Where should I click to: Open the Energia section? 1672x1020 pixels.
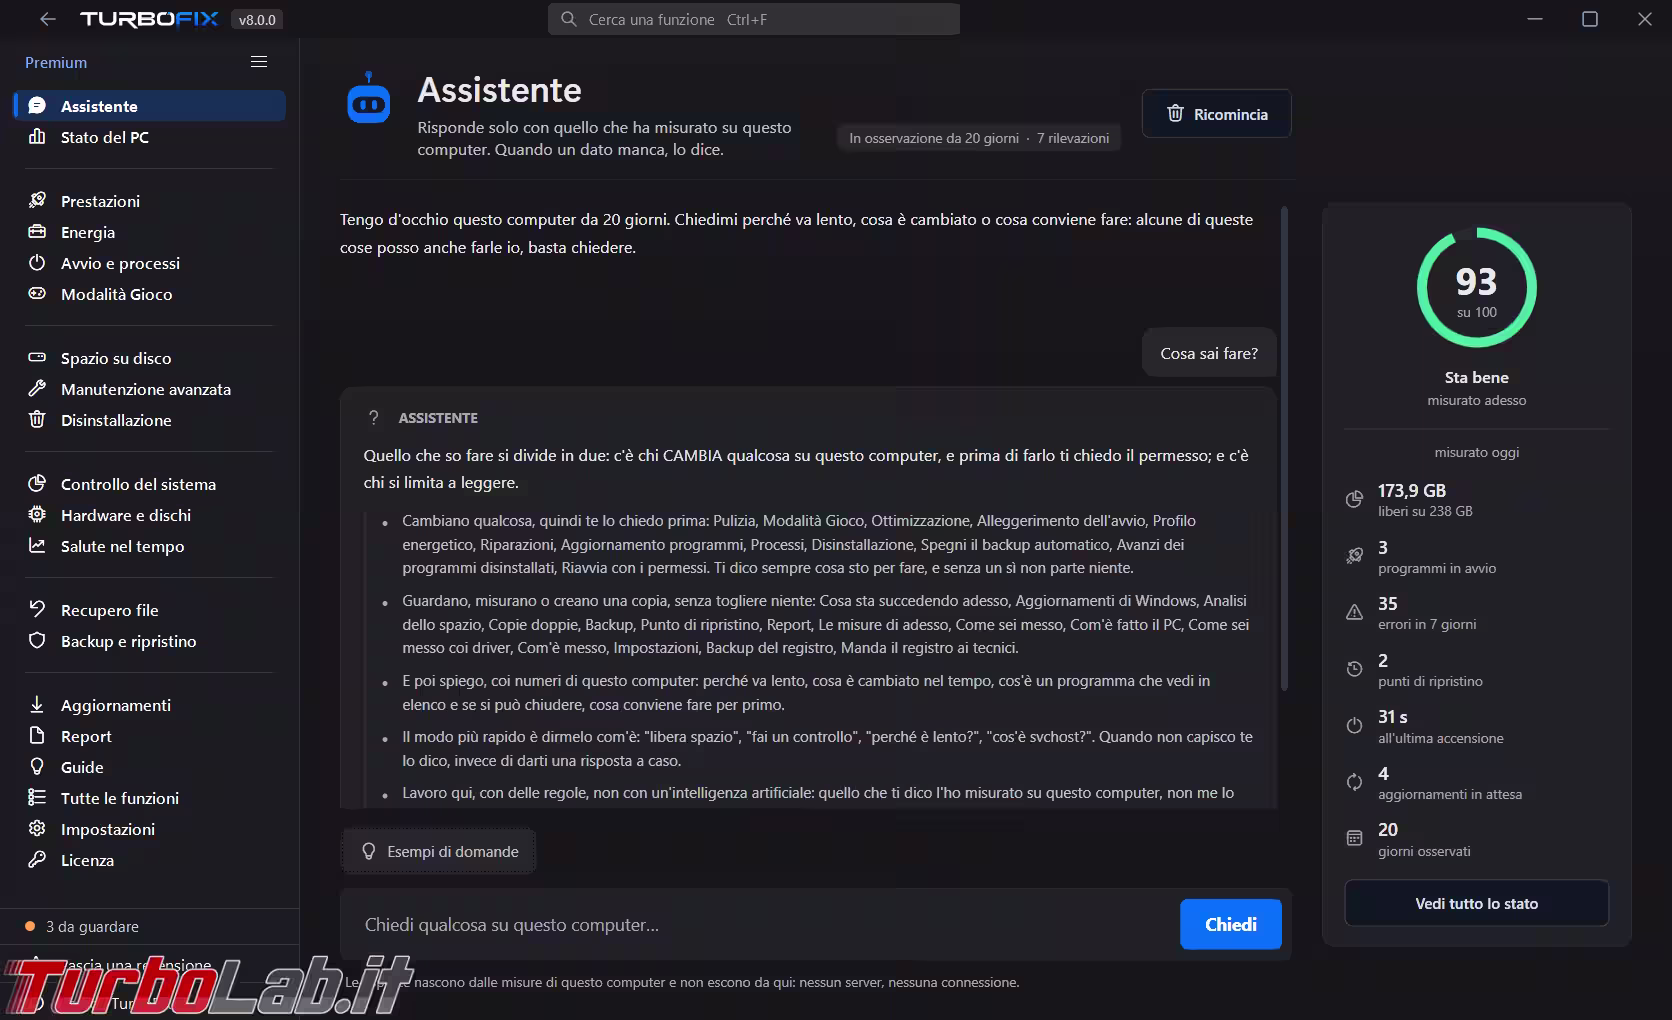150,232
